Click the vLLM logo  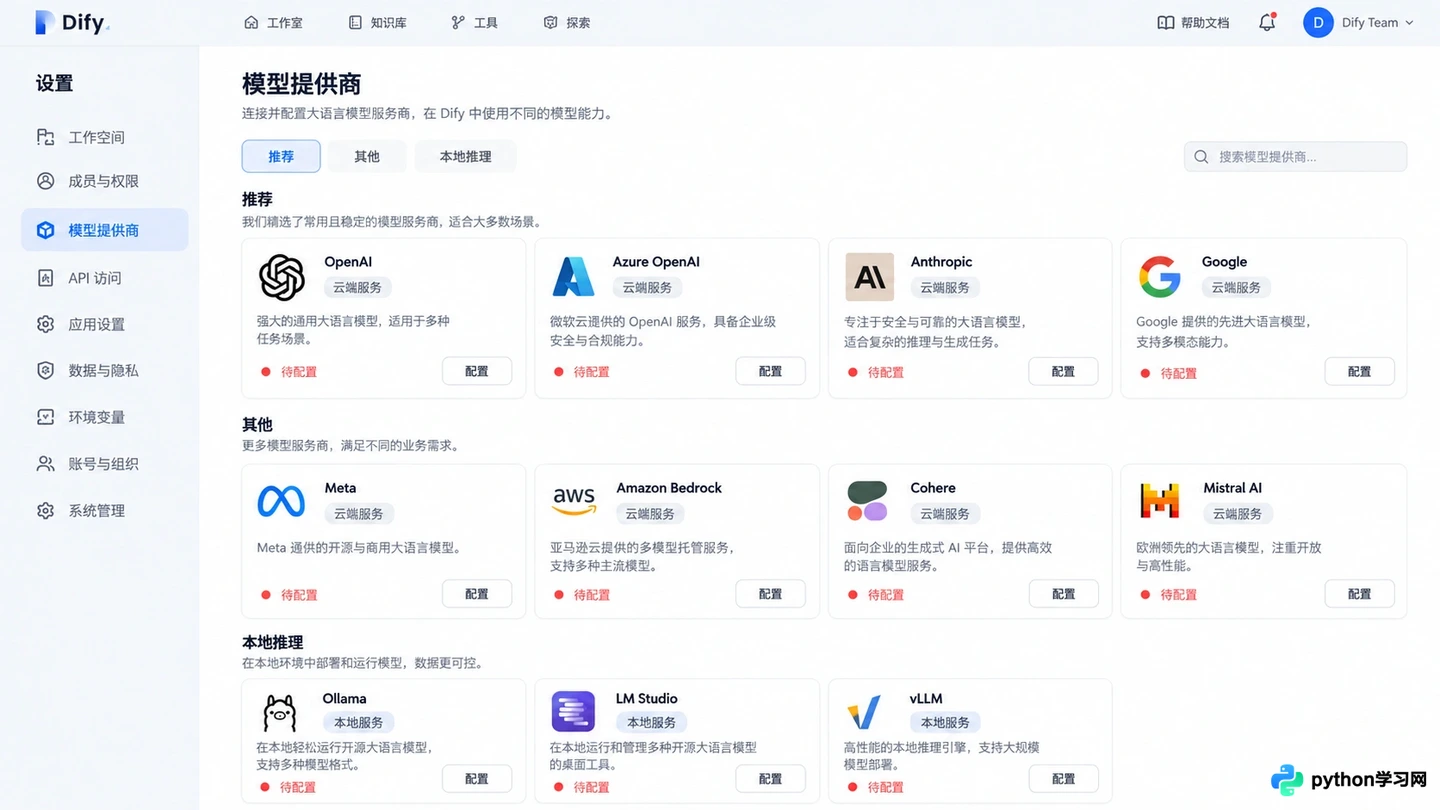864,713
